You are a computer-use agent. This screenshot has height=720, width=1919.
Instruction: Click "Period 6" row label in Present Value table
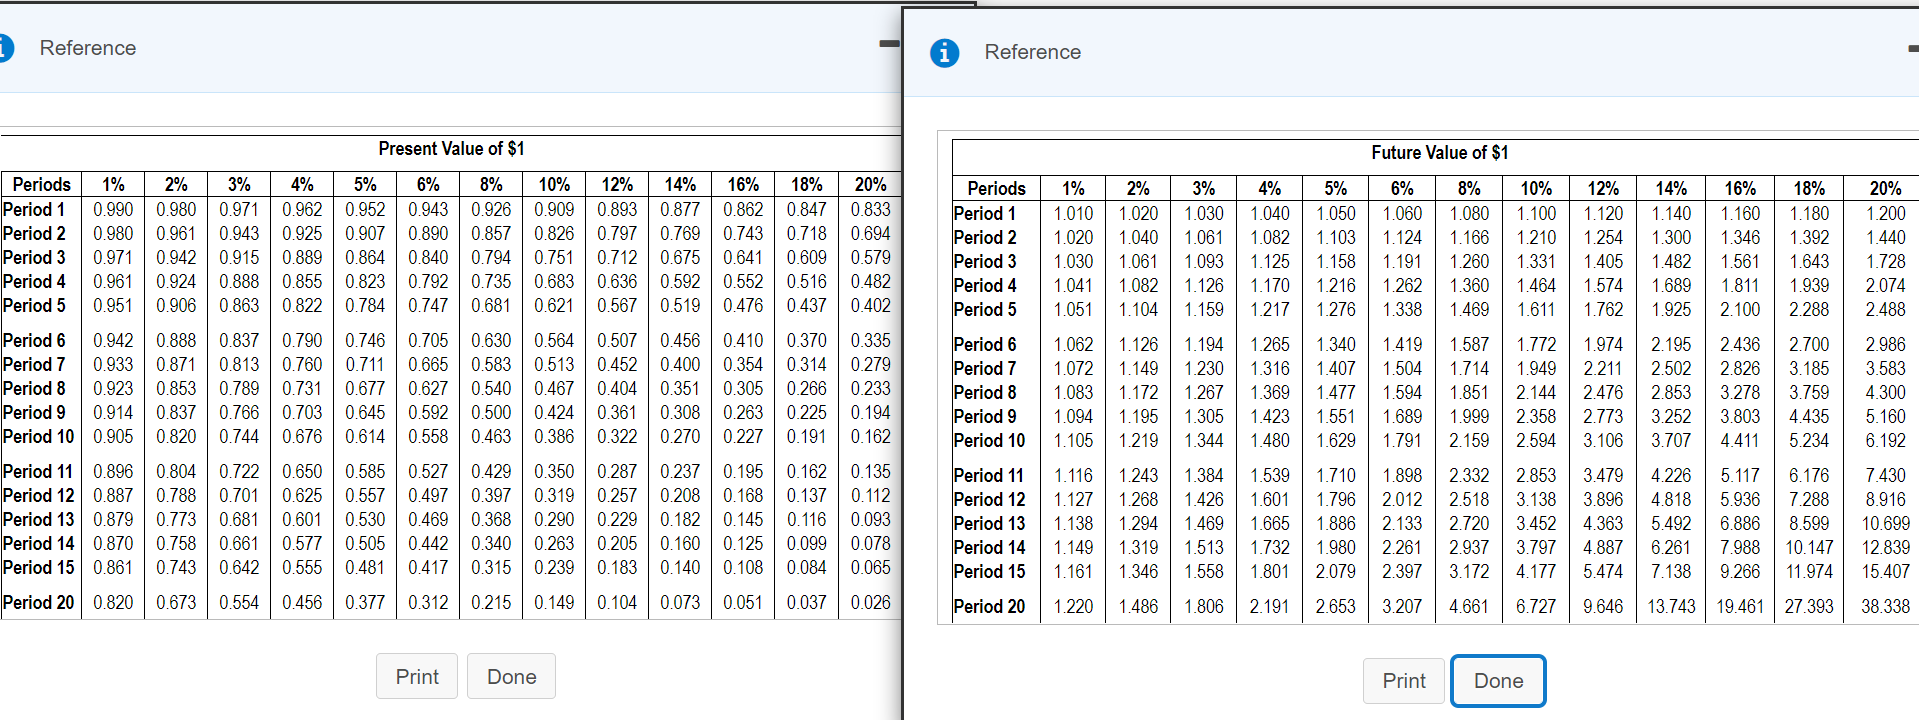click(x=34, y=340)
